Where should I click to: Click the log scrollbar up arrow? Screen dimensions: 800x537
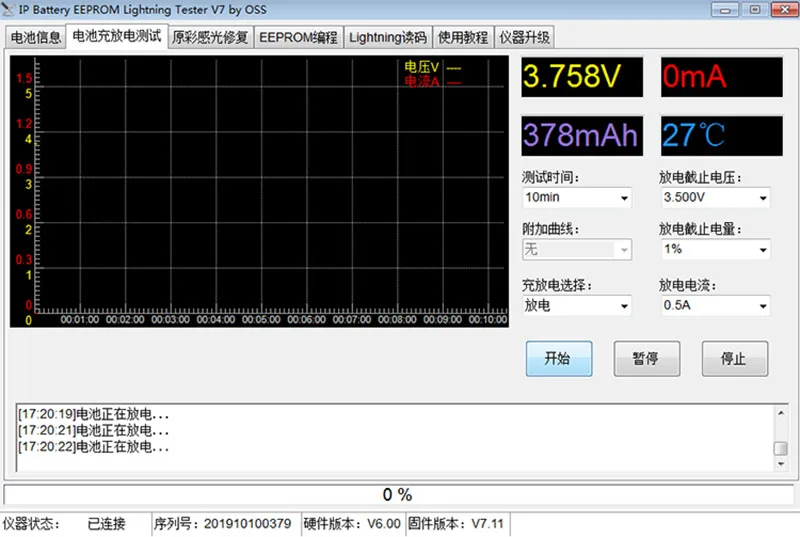tap(781, 413)
